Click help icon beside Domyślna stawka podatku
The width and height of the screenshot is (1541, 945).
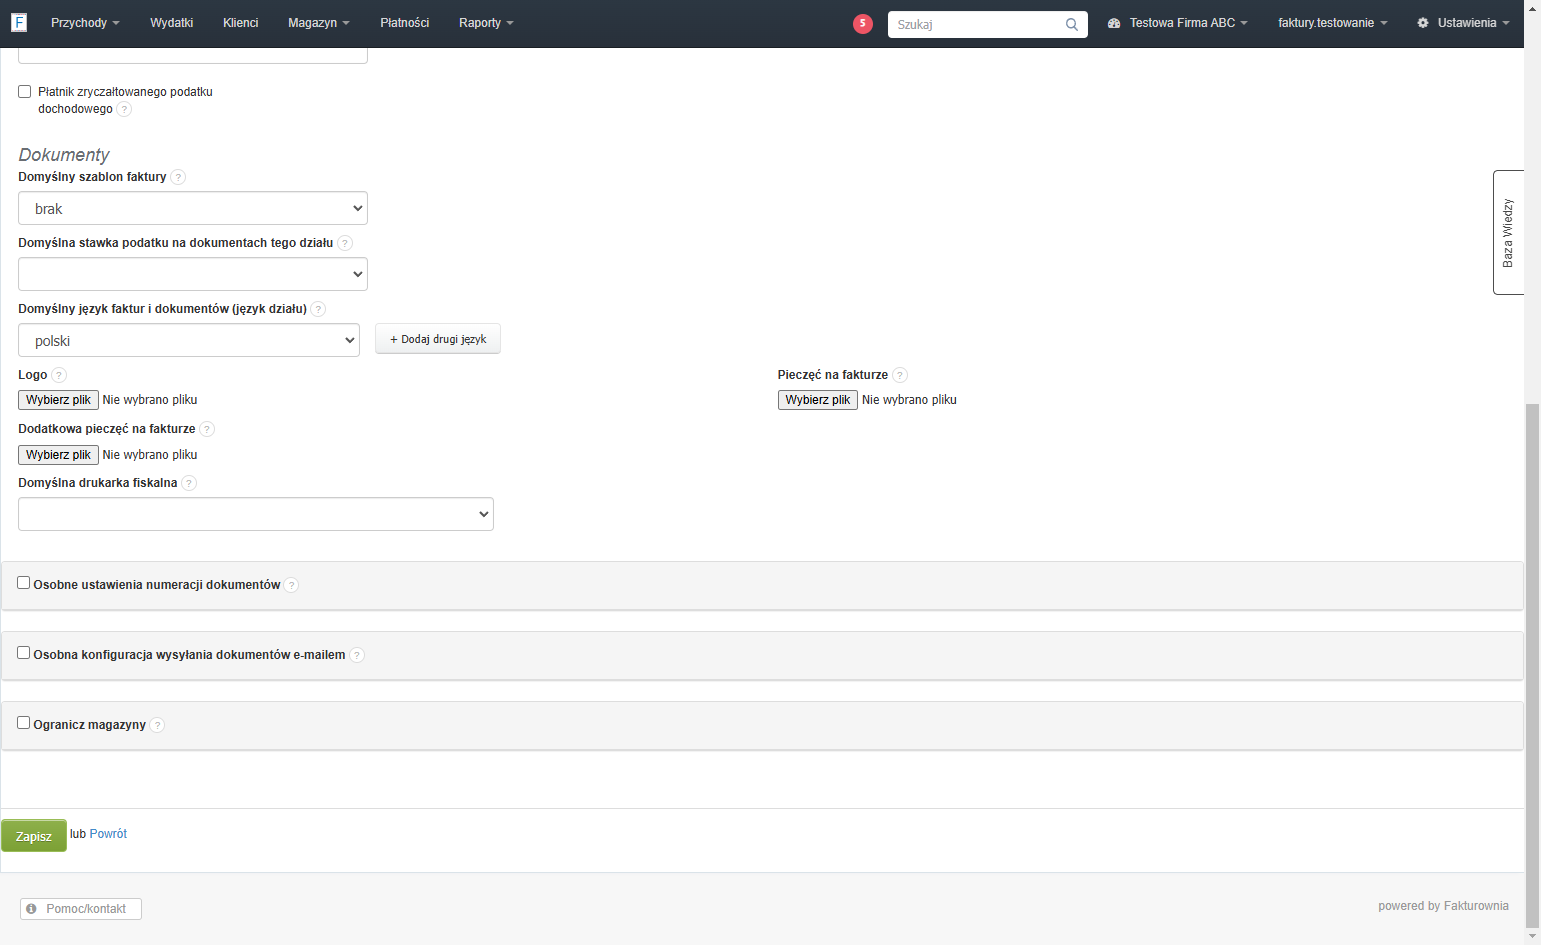345,243
